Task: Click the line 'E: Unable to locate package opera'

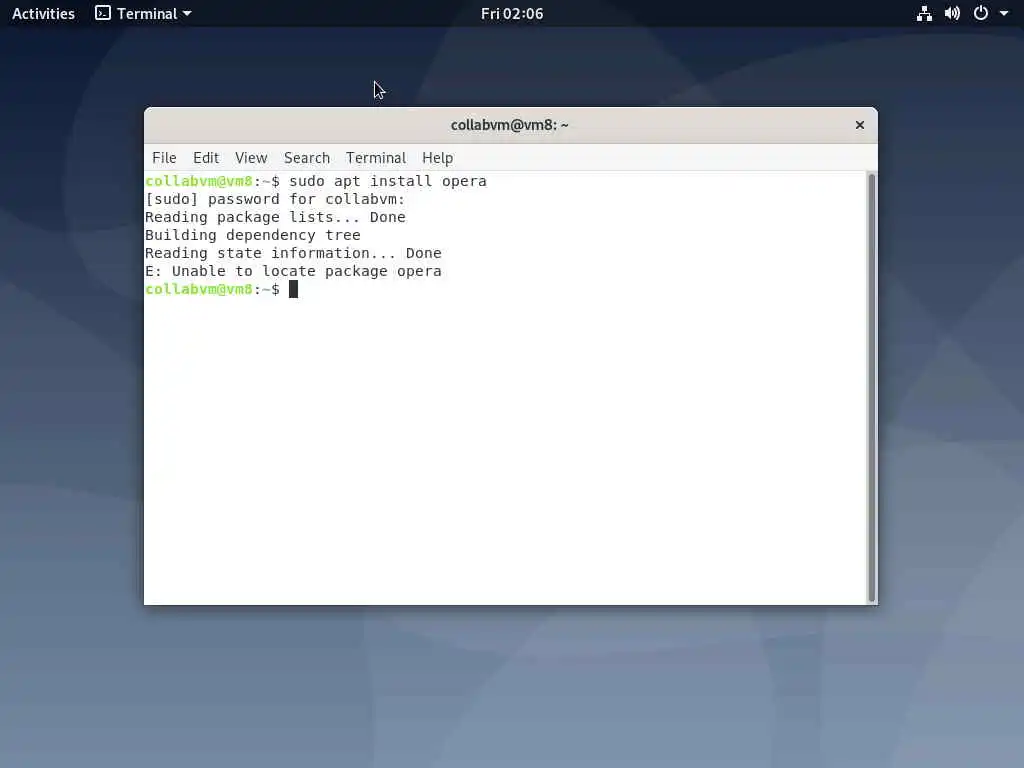Action: tap(293, 271)
